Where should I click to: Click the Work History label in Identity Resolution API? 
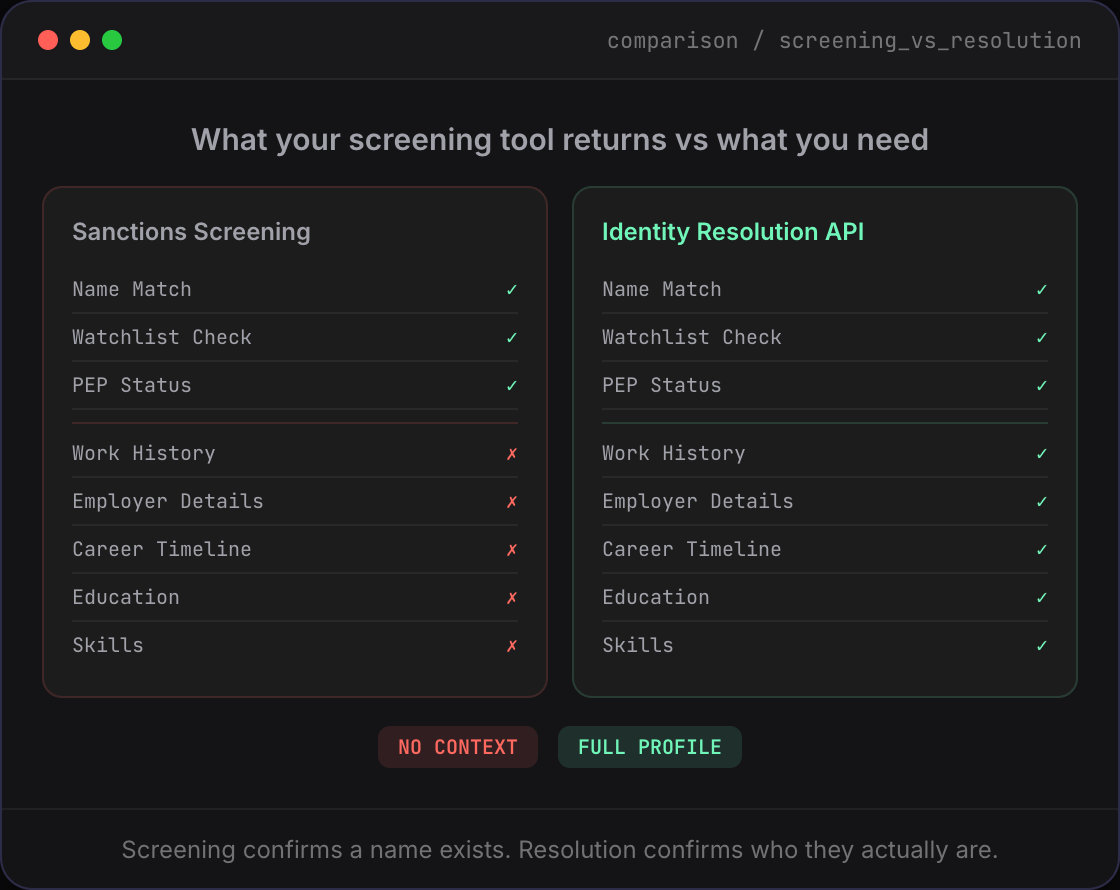coord(674,453)
